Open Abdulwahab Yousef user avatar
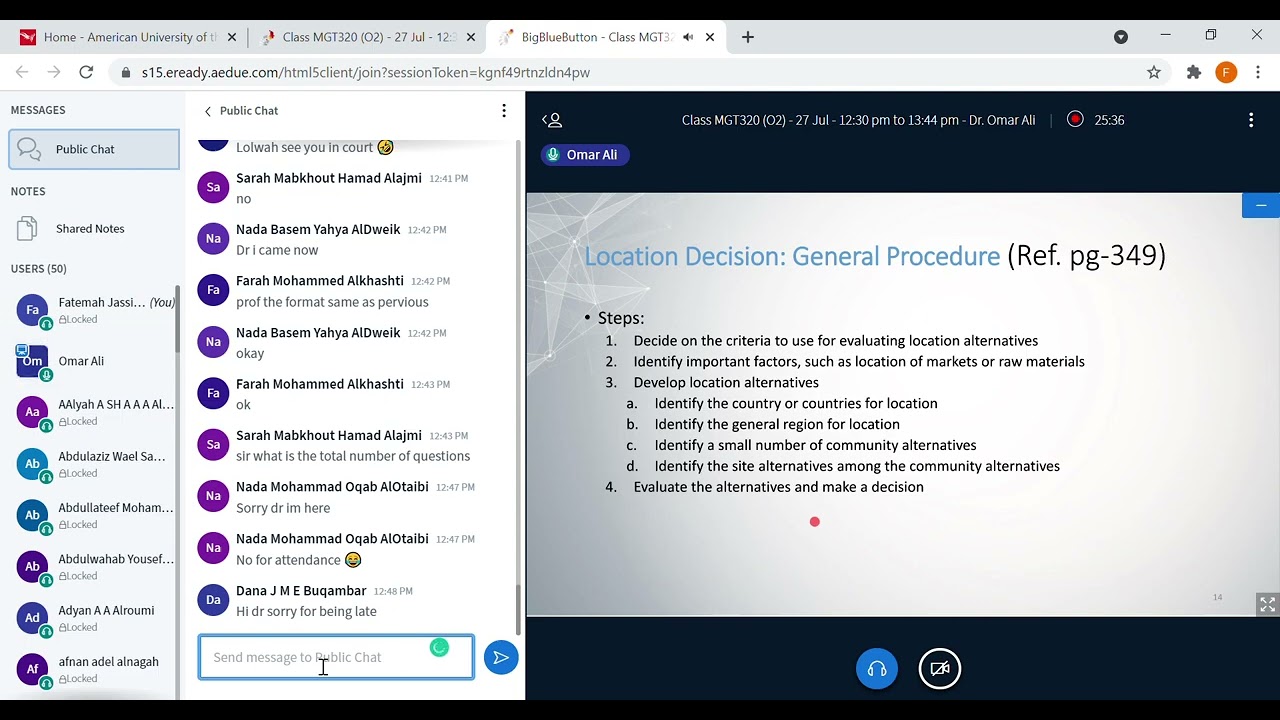The height and width of the screenshot is (720, 1280). coord(32,567)
